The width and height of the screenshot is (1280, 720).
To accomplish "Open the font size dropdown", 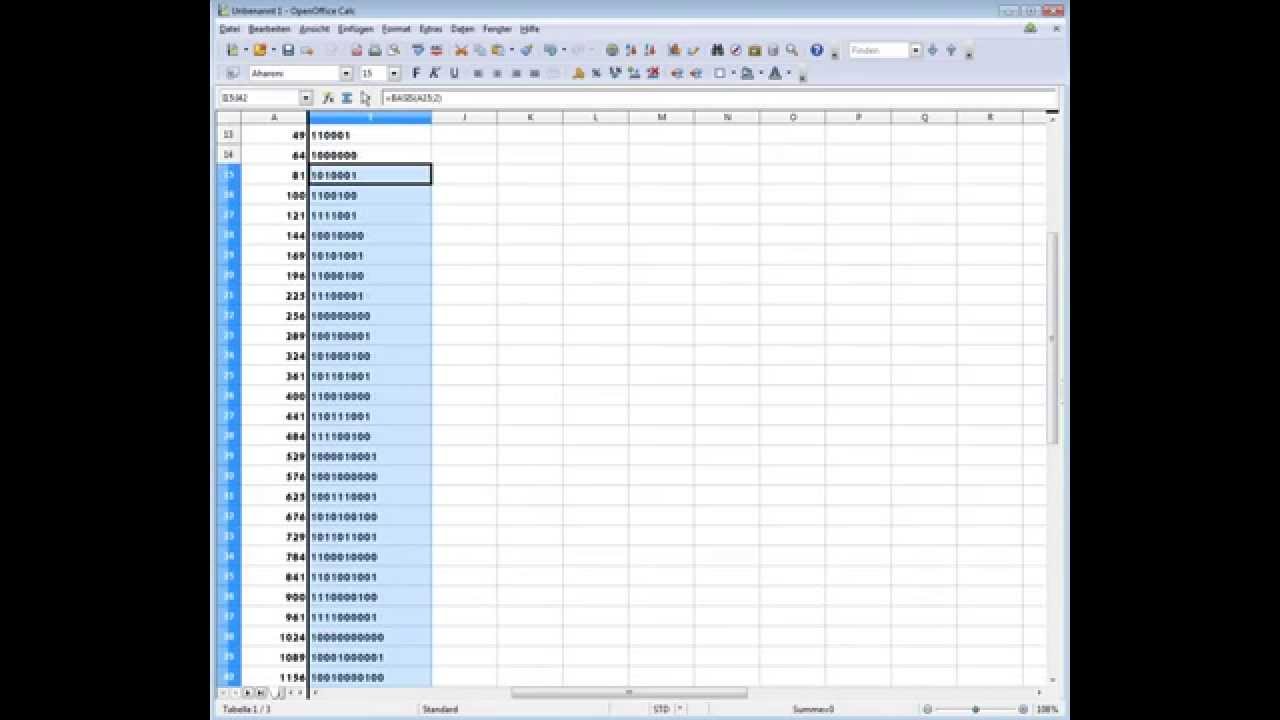I will [394, 73].
